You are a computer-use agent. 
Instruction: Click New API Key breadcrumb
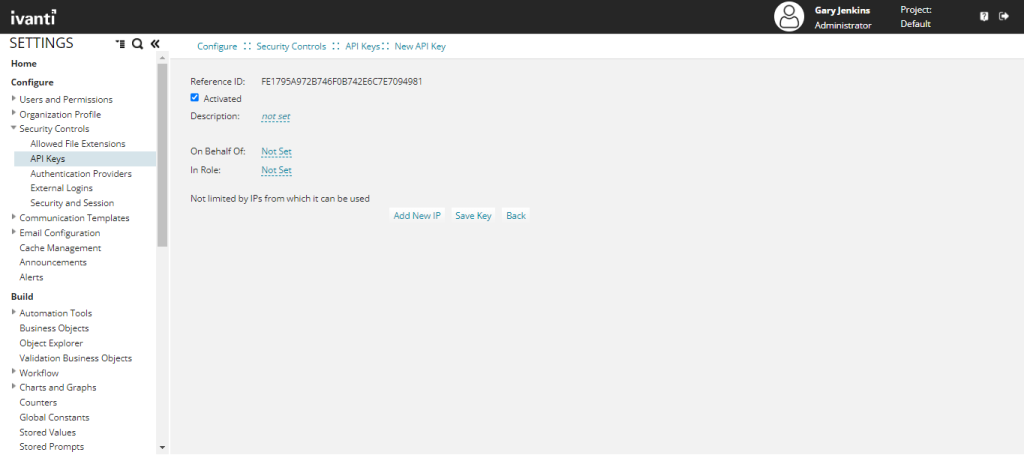[420, 47]
